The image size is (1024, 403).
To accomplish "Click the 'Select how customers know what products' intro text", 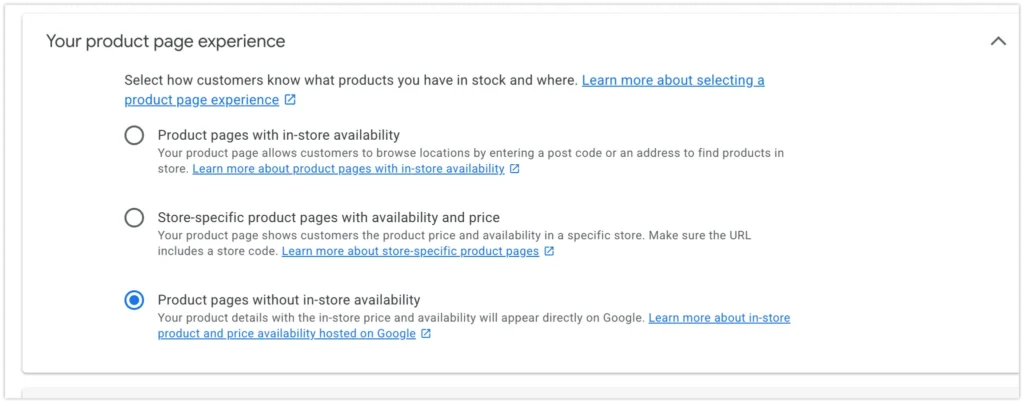I will (x=350, y=80).
